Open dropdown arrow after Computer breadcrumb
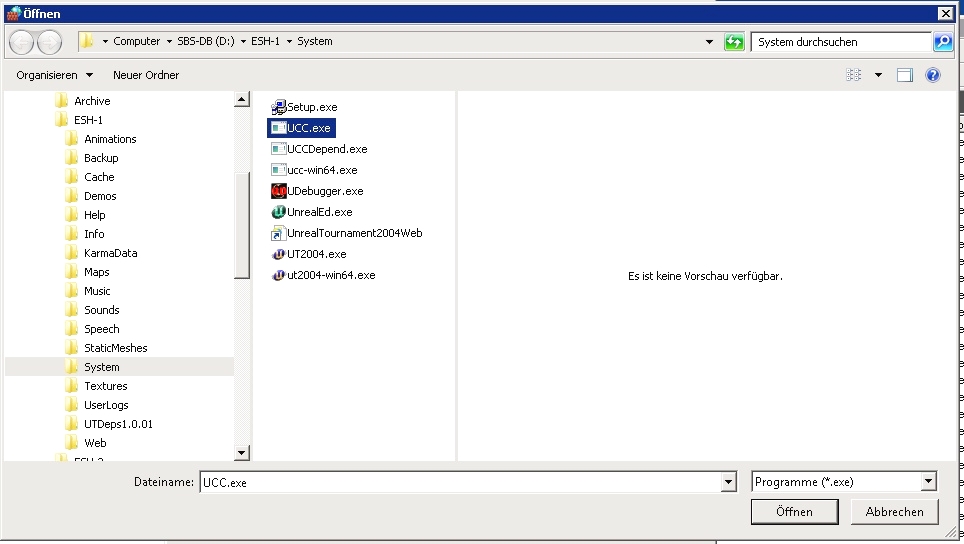964x544 pixels. click(169, 42)
